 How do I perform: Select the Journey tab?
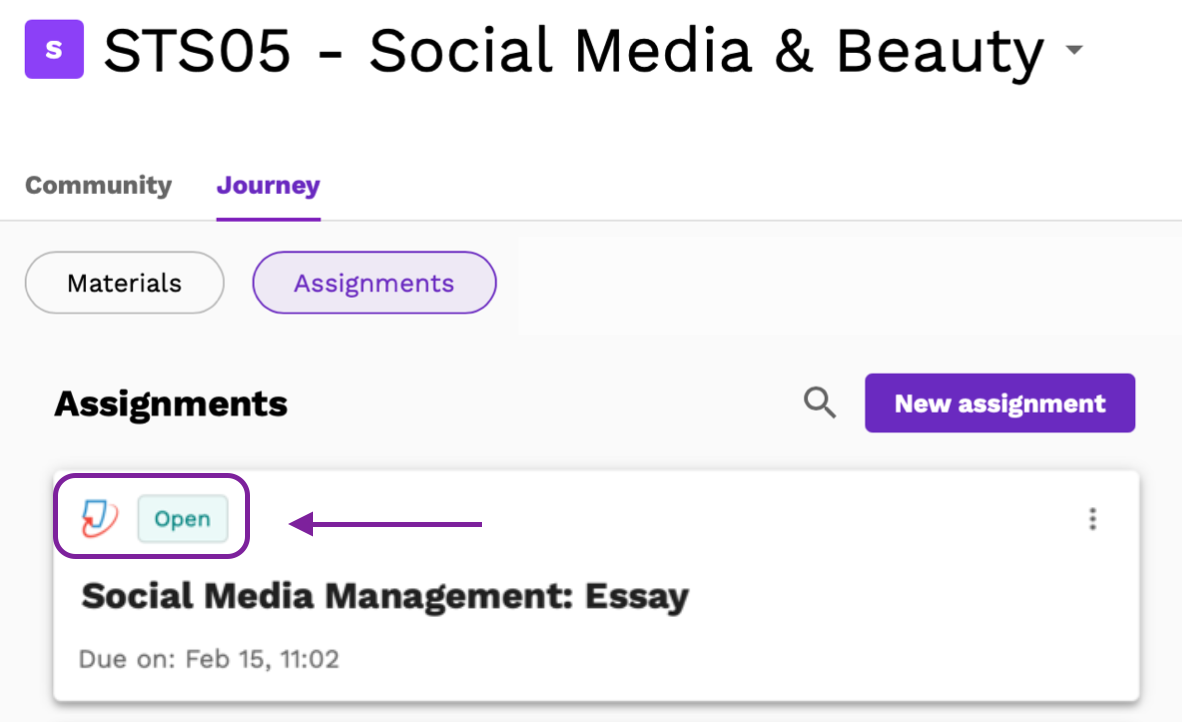tap(268, 185)
